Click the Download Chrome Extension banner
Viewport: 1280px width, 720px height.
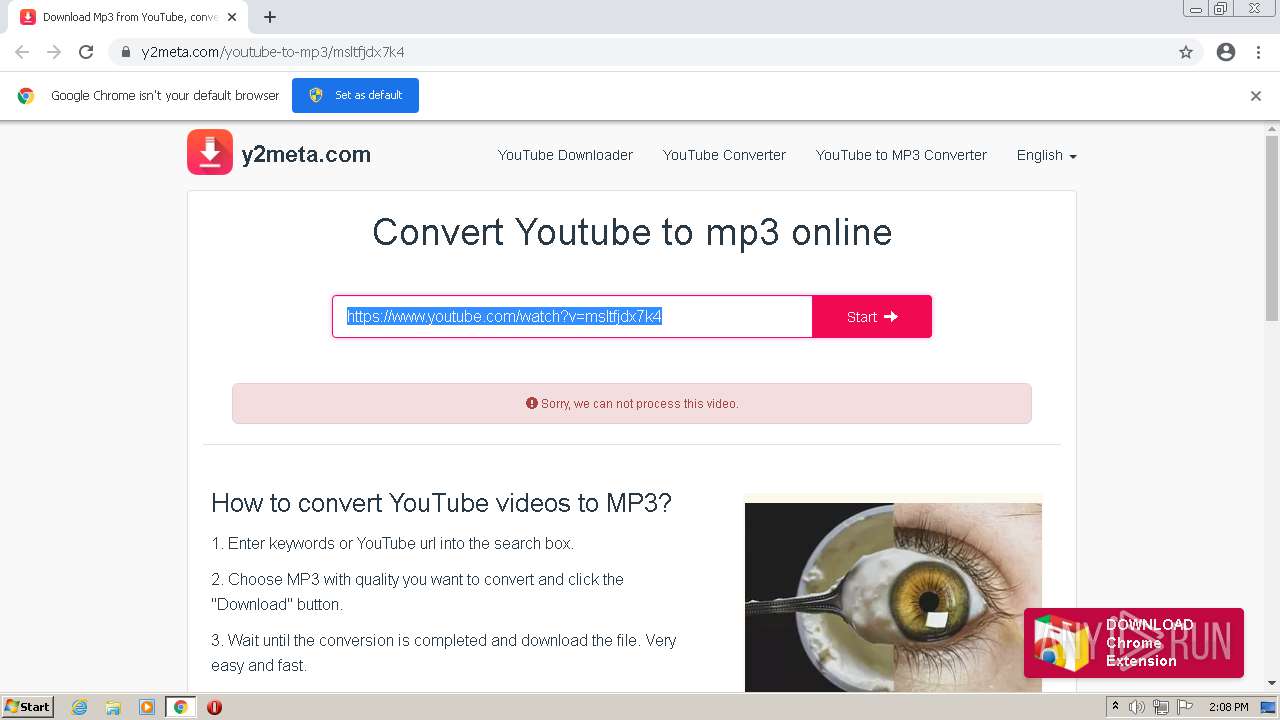(x=1134, y=643)
